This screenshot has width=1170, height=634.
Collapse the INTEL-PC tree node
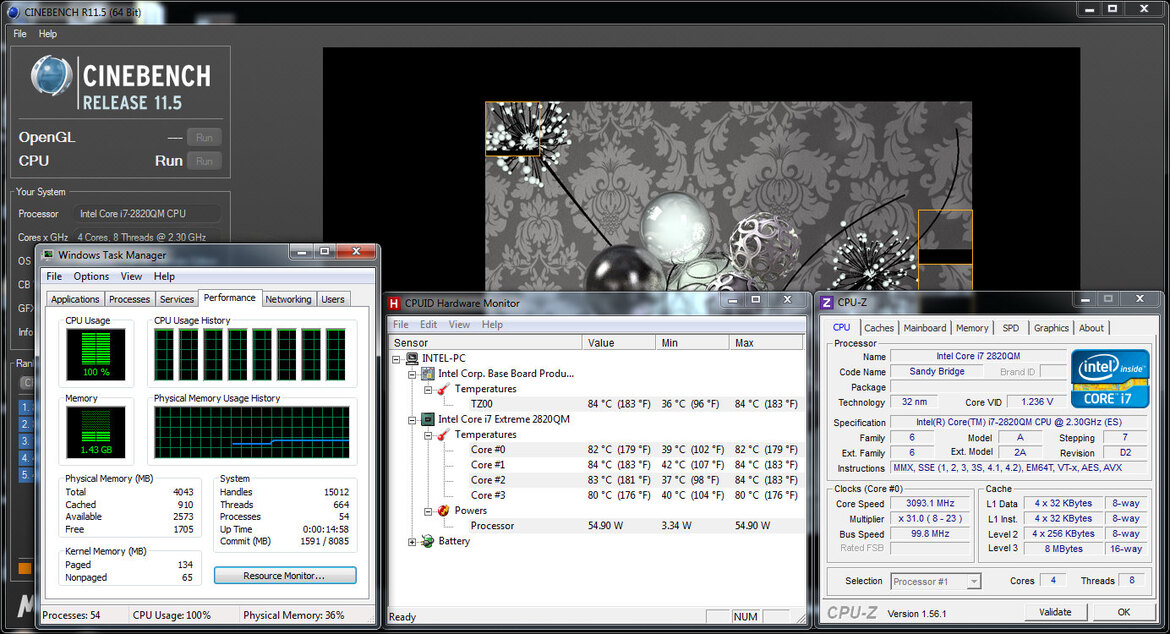(x=396, y=359)
